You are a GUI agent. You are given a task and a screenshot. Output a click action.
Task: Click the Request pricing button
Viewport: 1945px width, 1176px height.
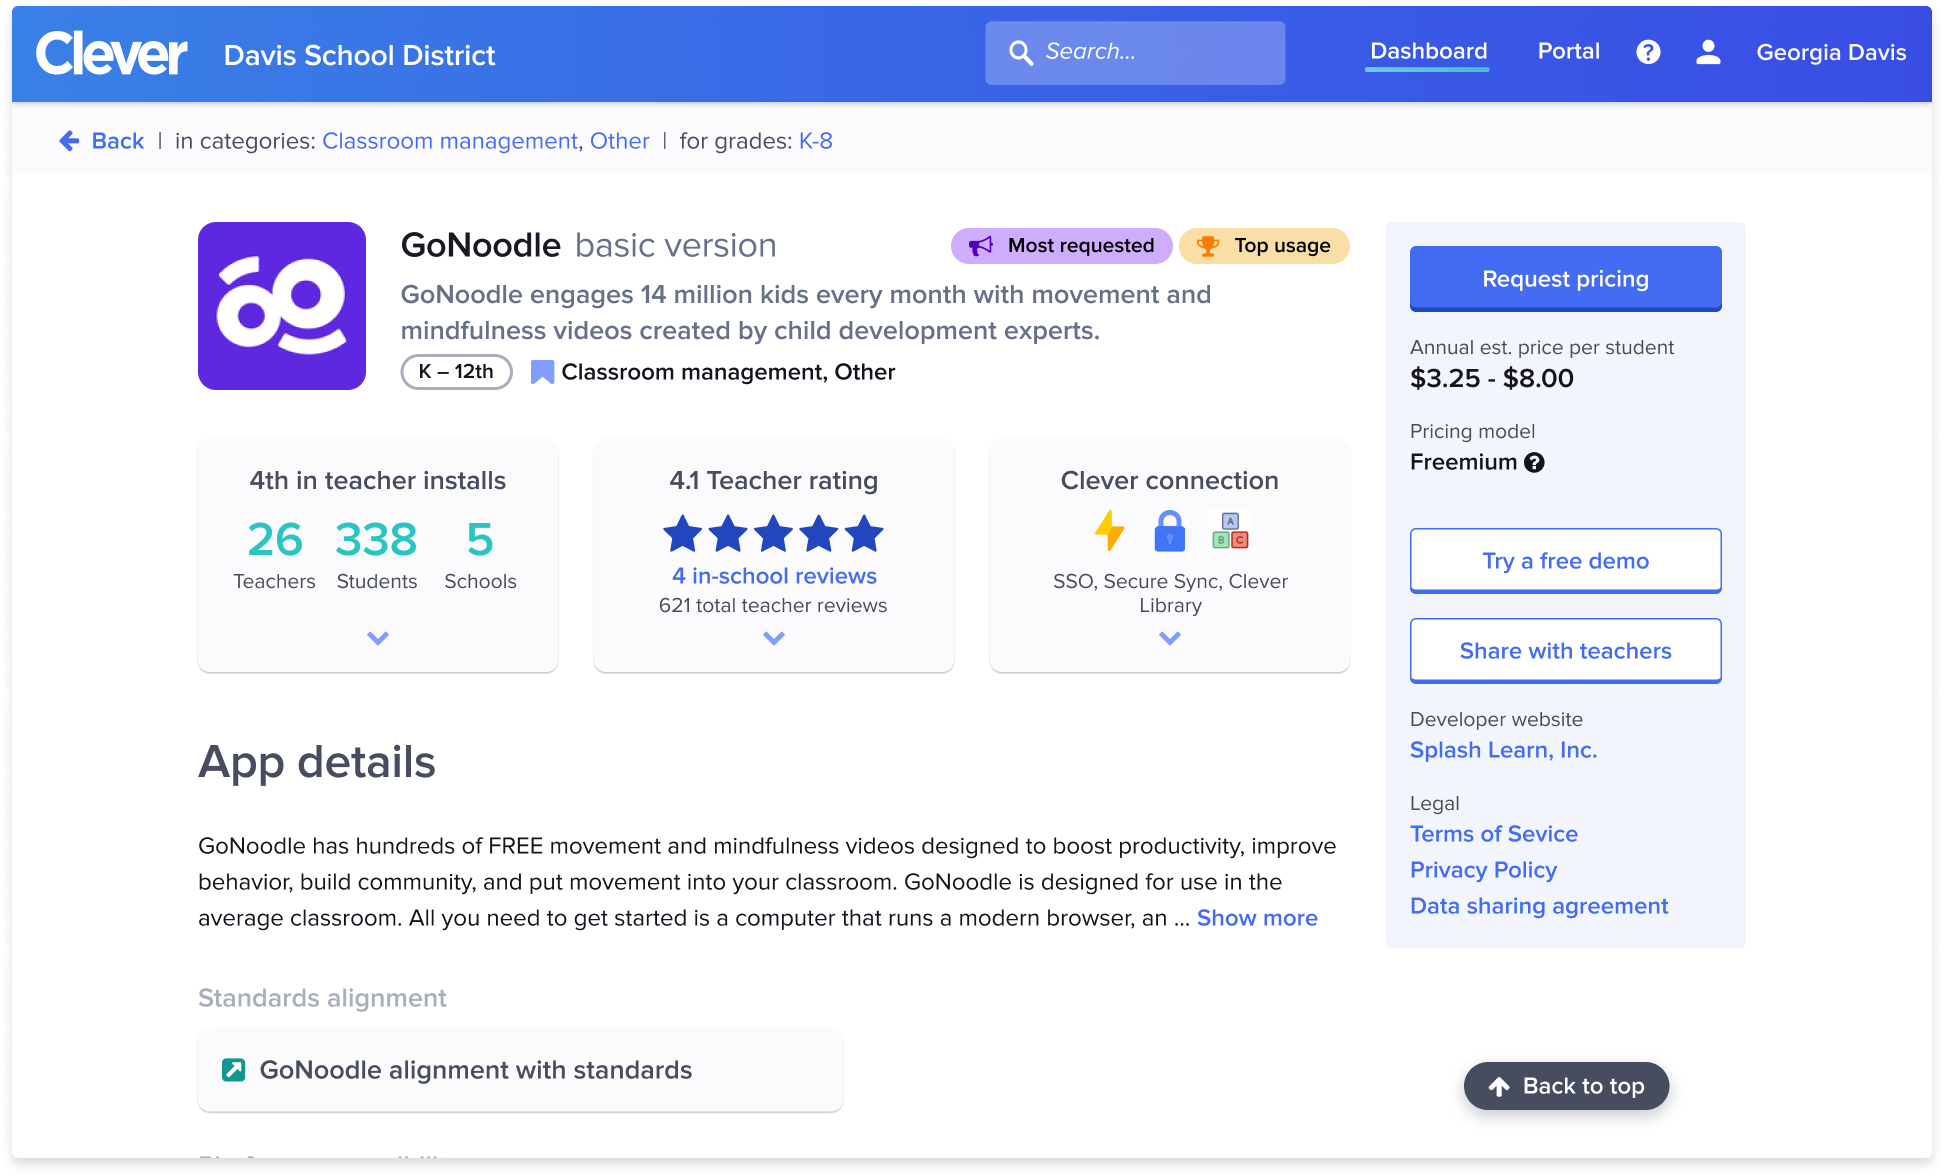(1566, 279)
